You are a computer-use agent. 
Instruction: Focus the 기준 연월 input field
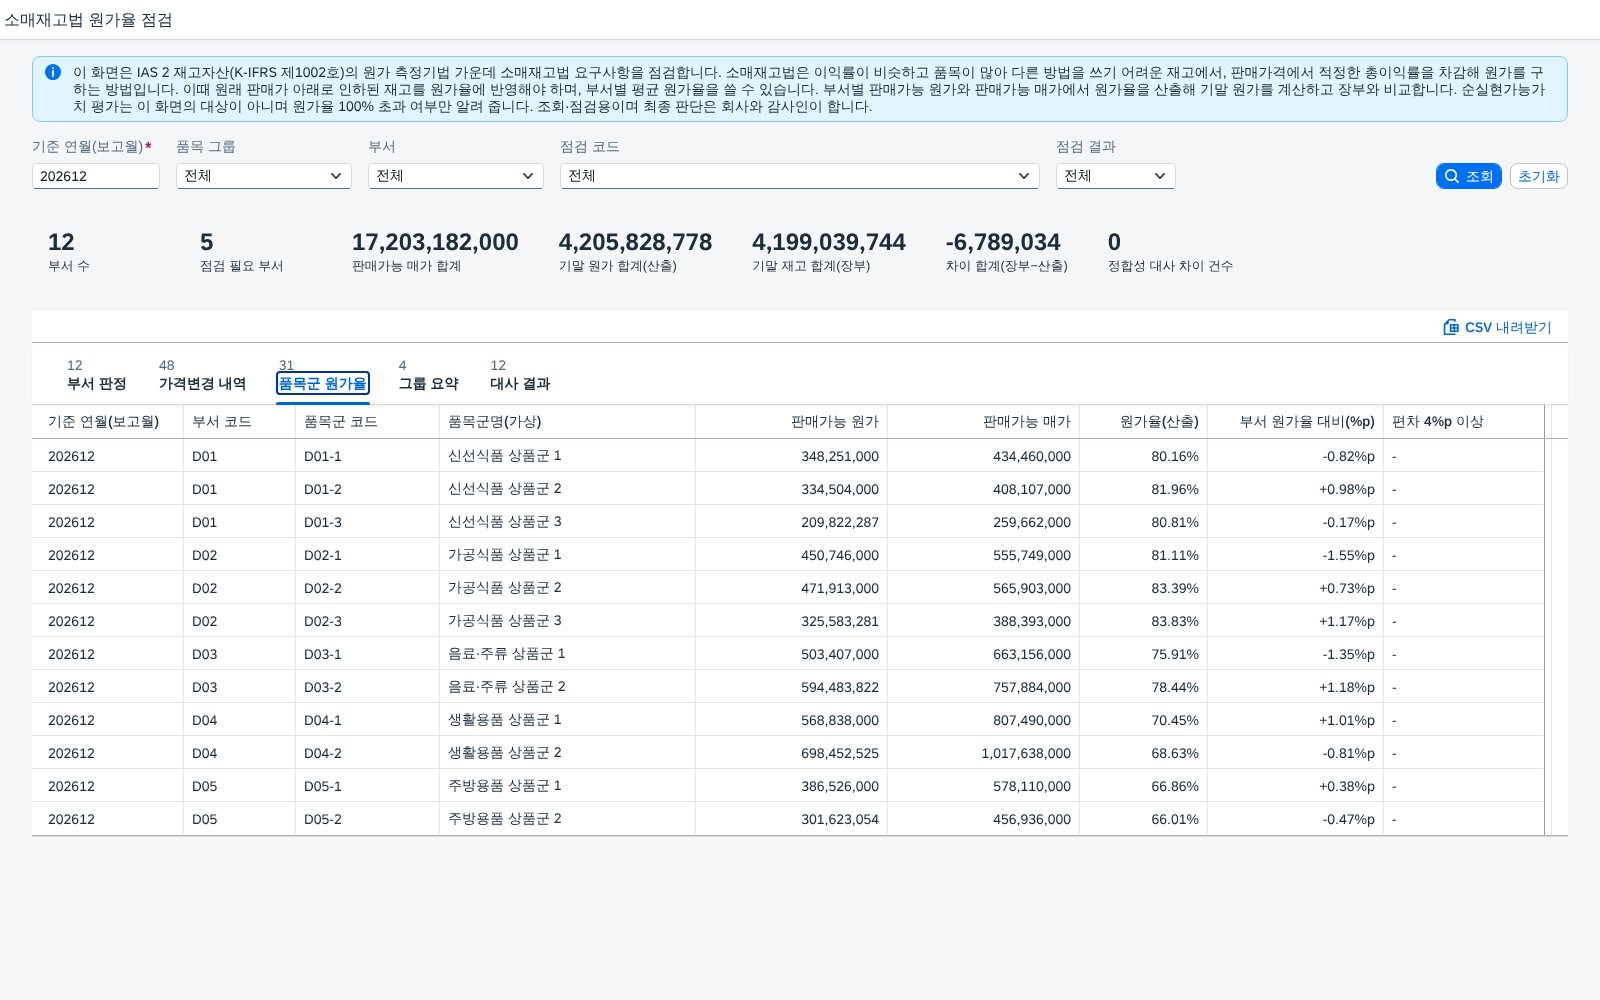pos(96,176)
